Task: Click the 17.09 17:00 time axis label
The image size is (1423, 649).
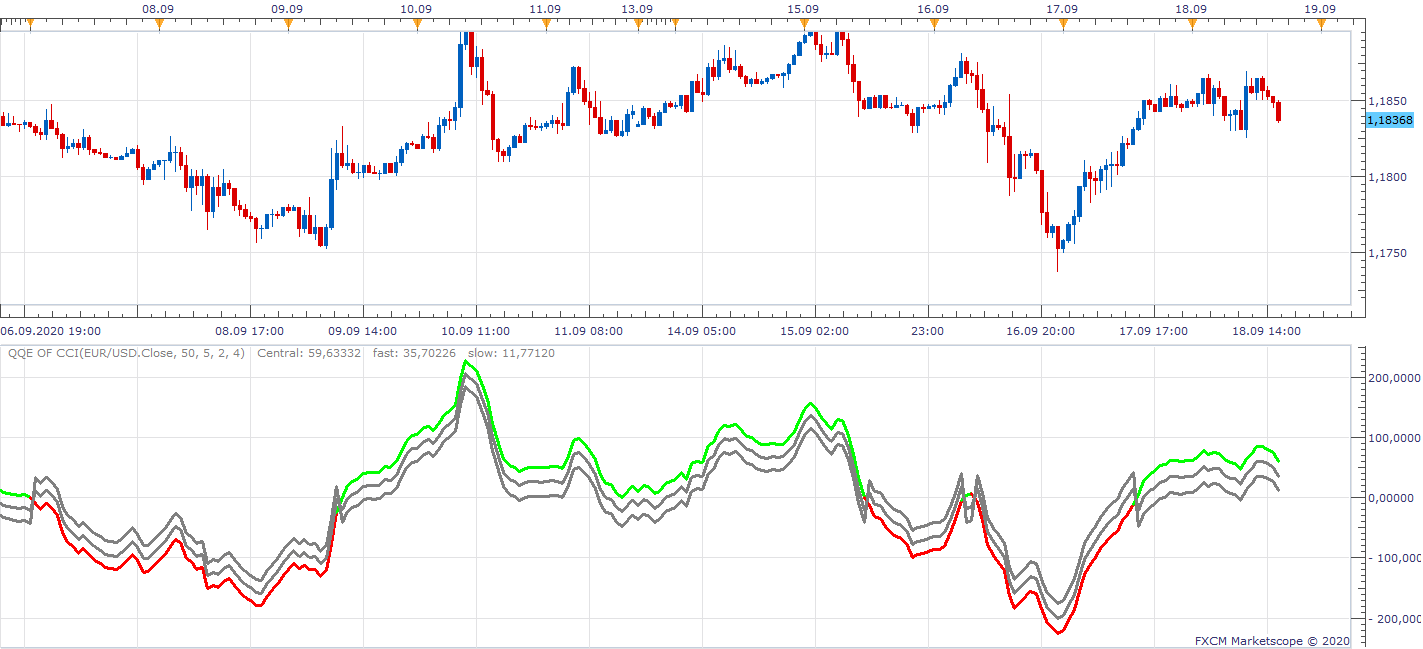Action: 1154,331
